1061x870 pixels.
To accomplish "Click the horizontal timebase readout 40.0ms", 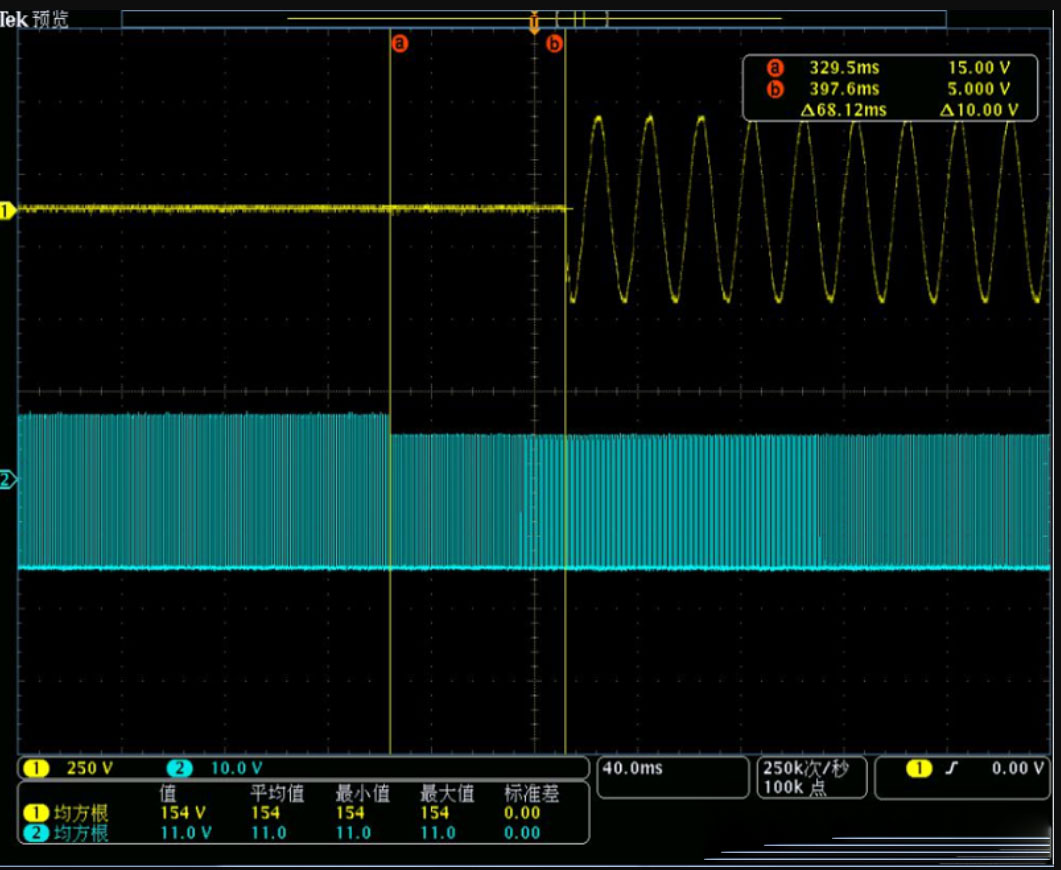I will pyautogui.click(x=633, y=769).
